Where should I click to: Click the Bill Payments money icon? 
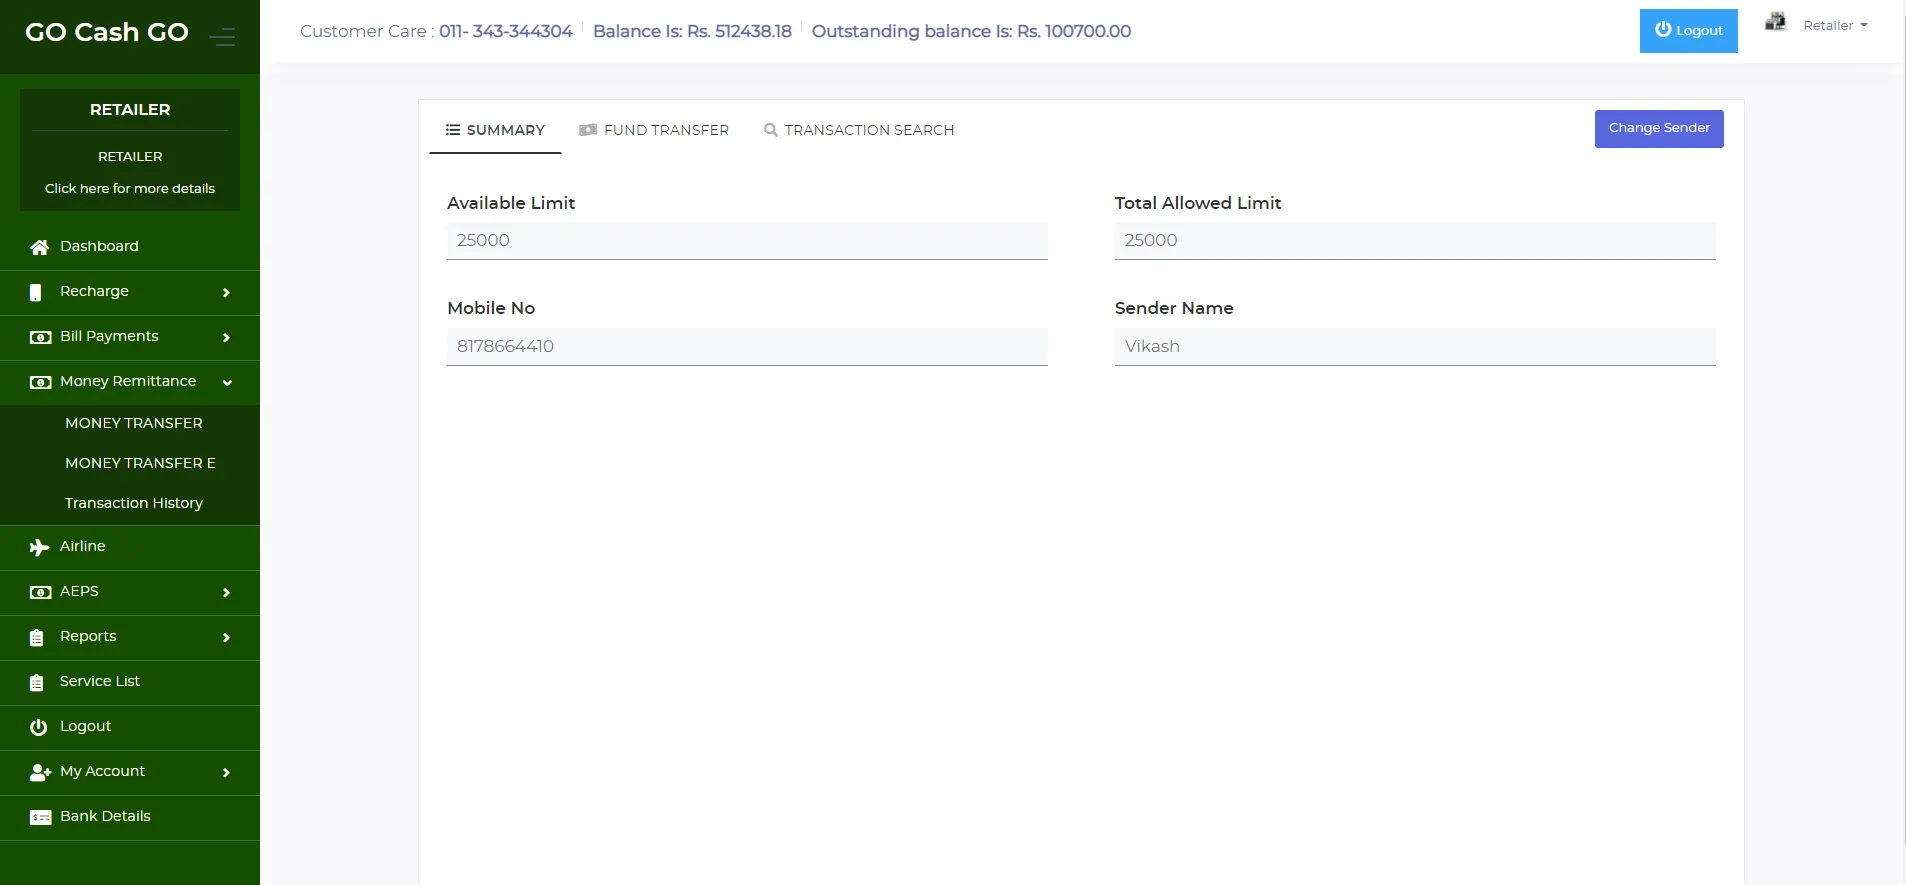[x=40, y=337]
